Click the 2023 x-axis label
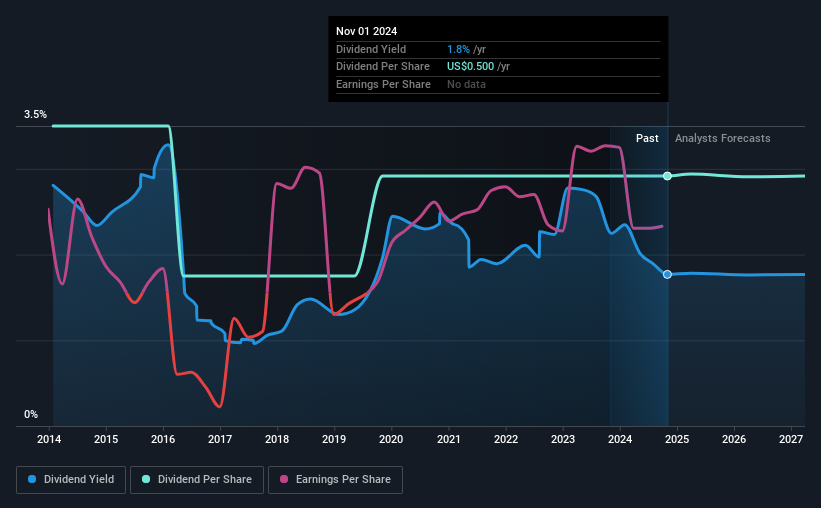Viewport: 821px width, 508px height. (563, 439)
